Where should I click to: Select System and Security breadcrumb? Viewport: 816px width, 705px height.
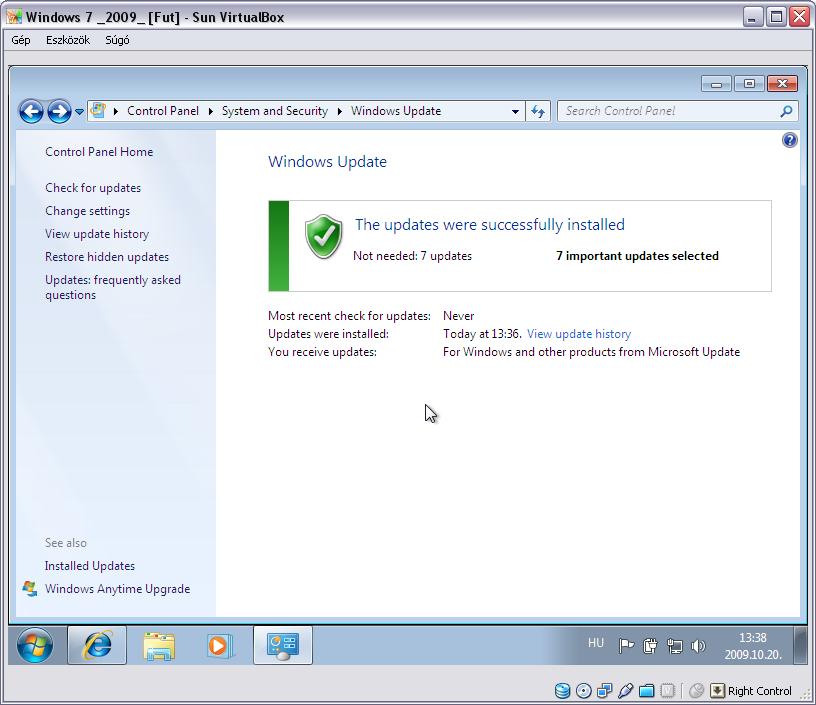pyautogui.click(x=275, y=111)
